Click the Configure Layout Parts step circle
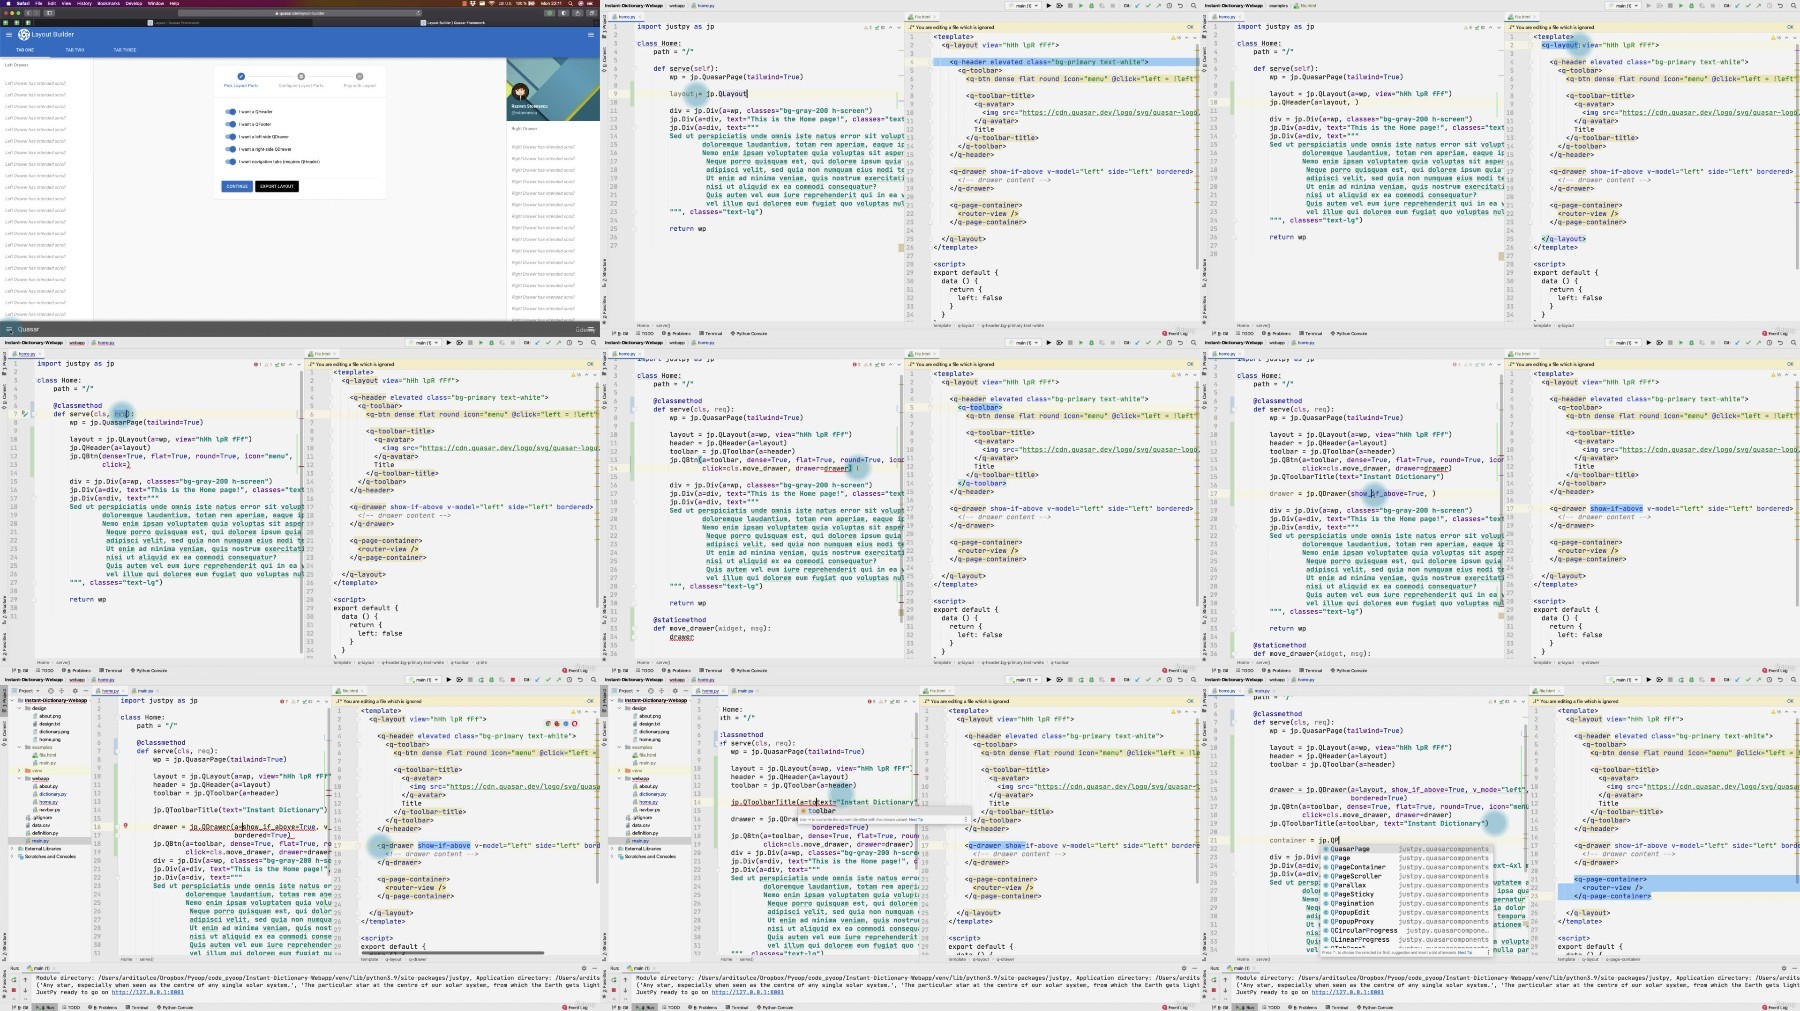1800x1011 pixels. point(301,76)
